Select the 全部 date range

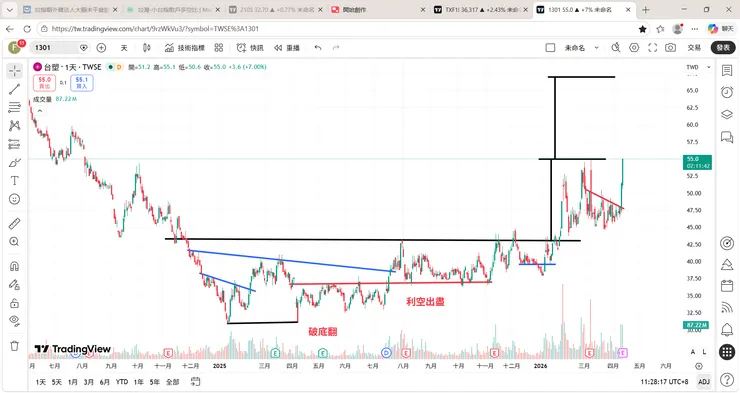pyautogui.click(x=173, y=382)
